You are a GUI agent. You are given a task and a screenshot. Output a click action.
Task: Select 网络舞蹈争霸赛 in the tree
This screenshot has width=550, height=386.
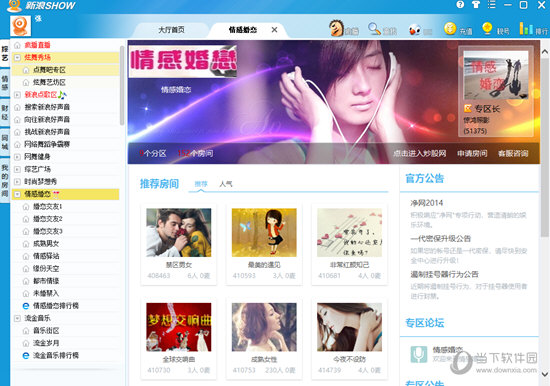47,144
